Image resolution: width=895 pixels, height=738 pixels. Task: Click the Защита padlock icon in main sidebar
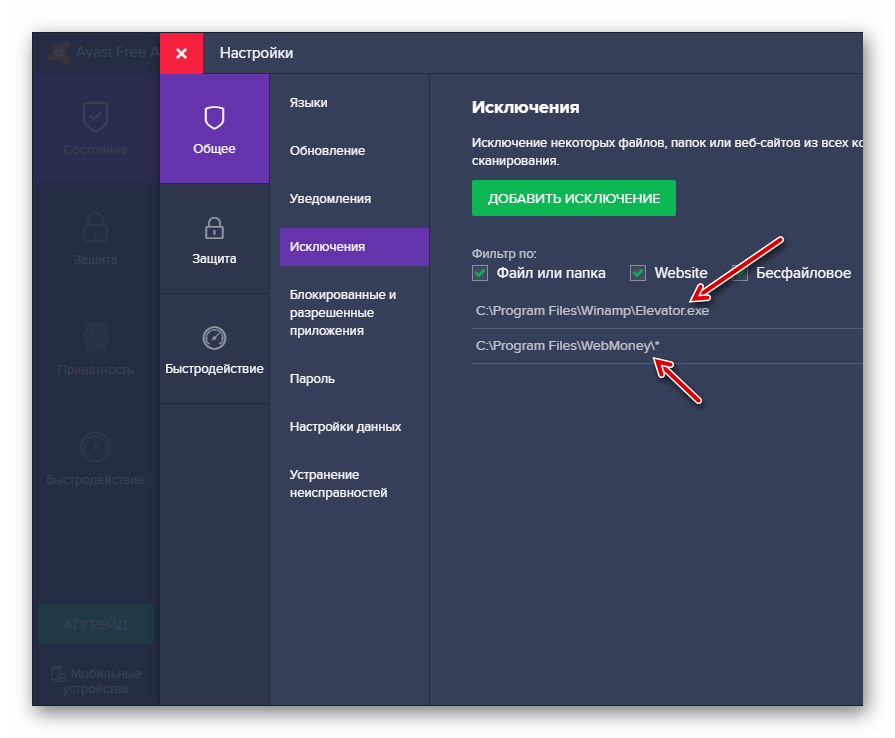click(95, 227)
